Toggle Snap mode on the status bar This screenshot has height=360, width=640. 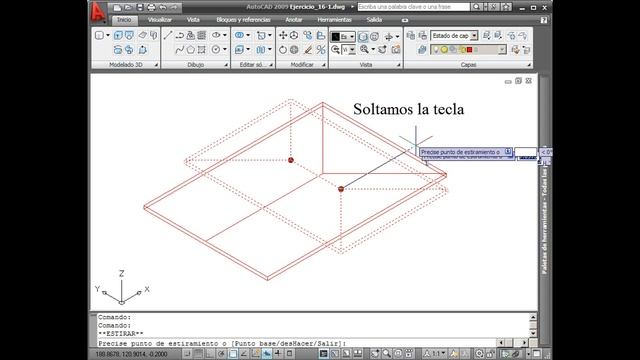[x=188, y=353]
